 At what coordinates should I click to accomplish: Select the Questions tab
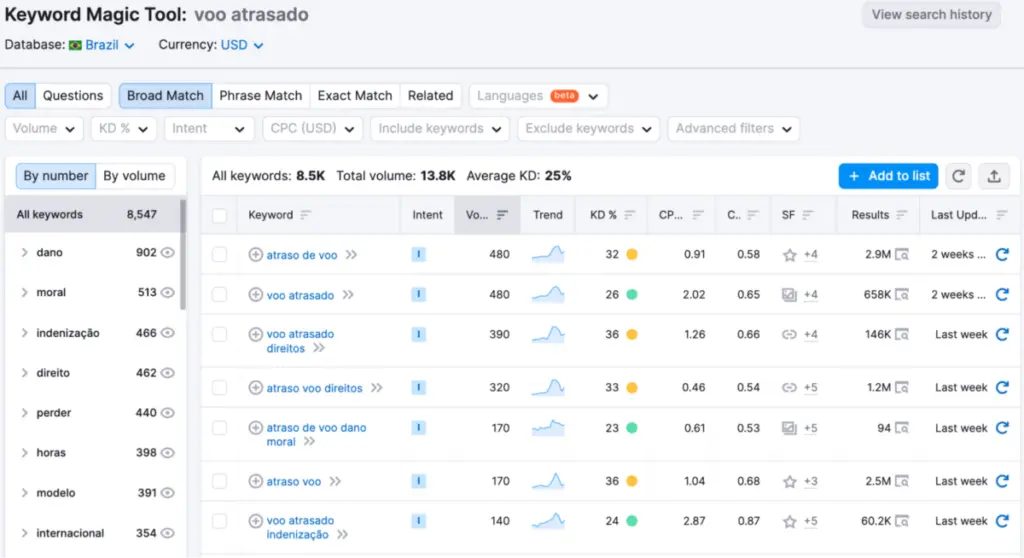(x=72, y=96)
